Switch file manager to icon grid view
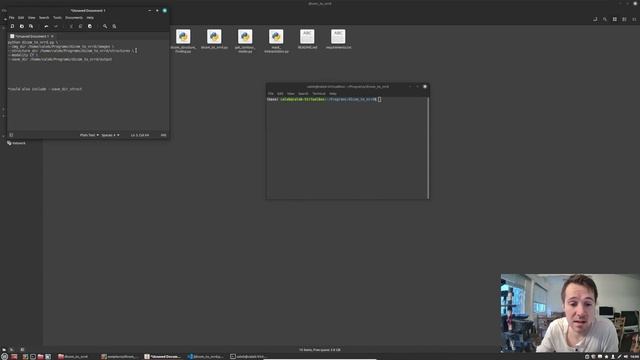 coord(615,19)
